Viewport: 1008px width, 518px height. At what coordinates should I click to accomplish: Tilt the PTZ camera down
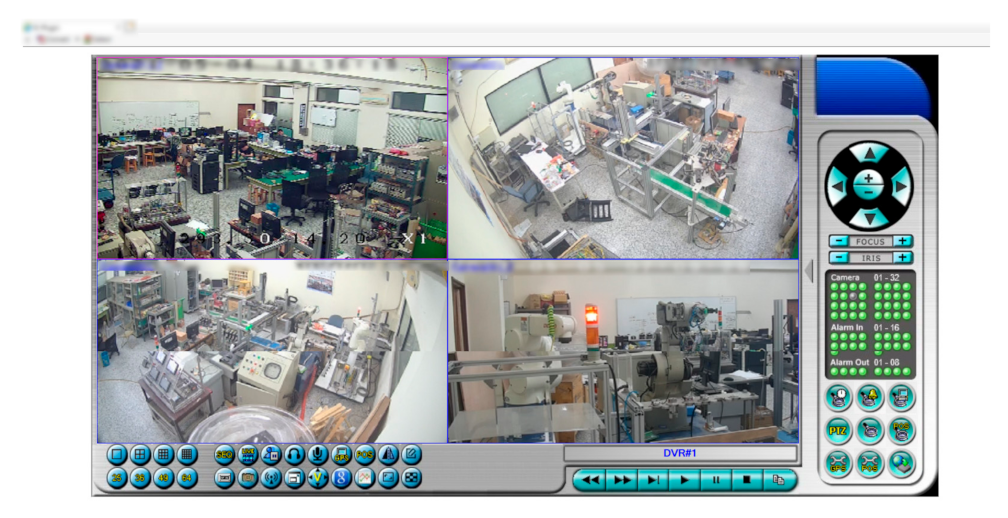tap(869, 219)
